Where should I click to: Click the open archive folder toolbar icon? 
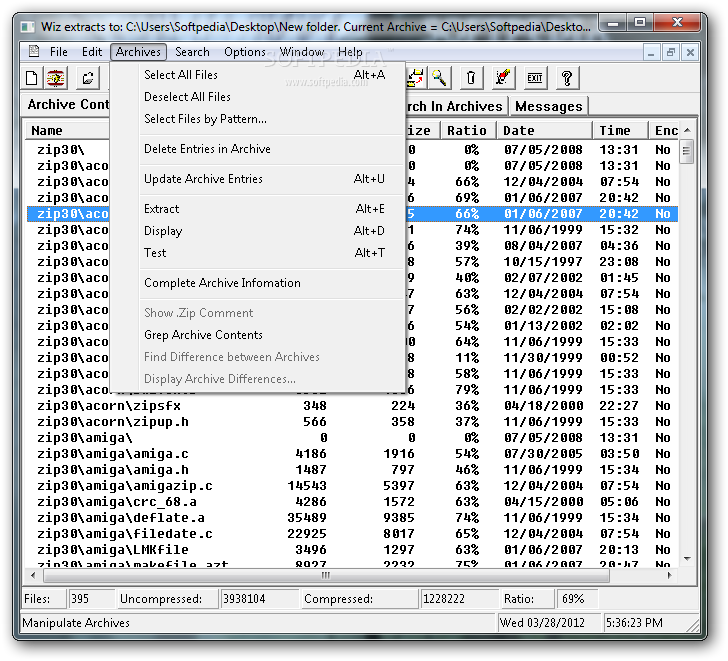tap(88, 78)
